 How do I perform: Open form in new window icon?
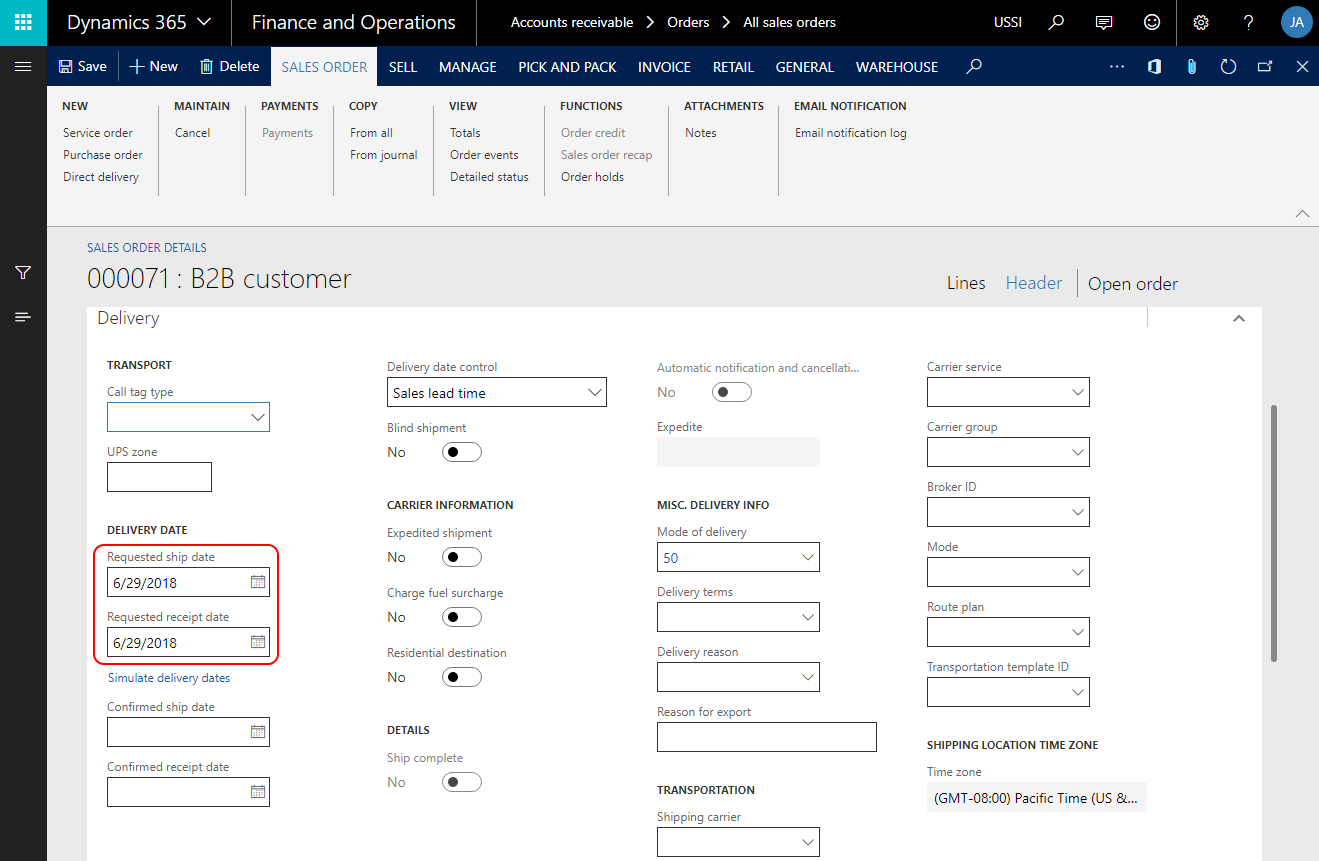point(1265,67)
